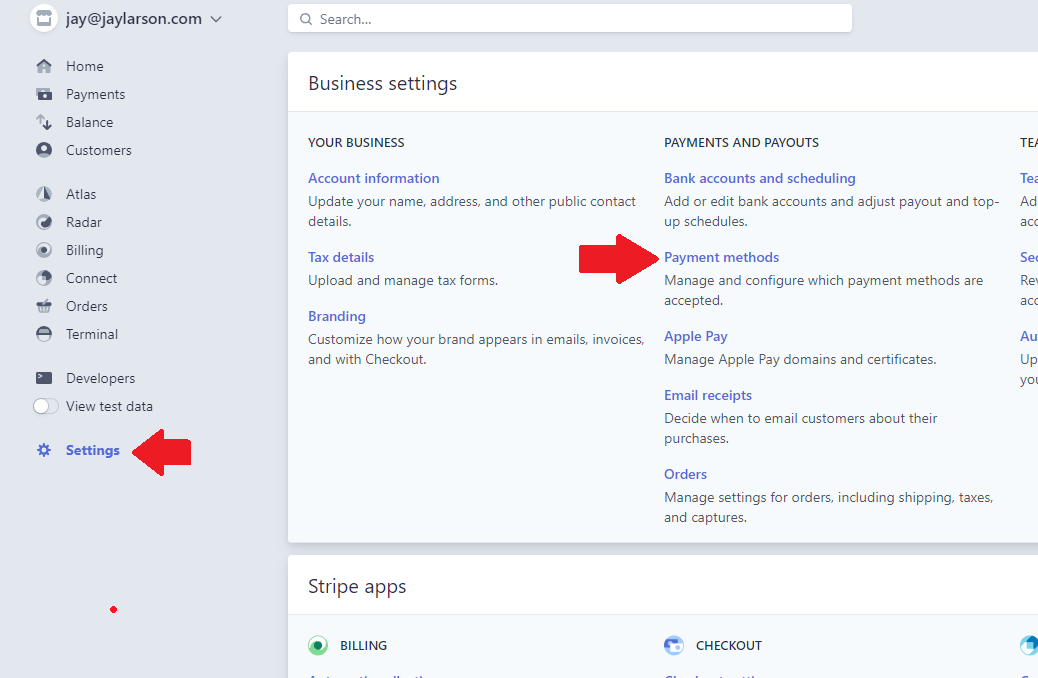The height and width of the screenshot is (678, 1038).
Task: Open the Home menu item
Action: [x=85, y=66]
